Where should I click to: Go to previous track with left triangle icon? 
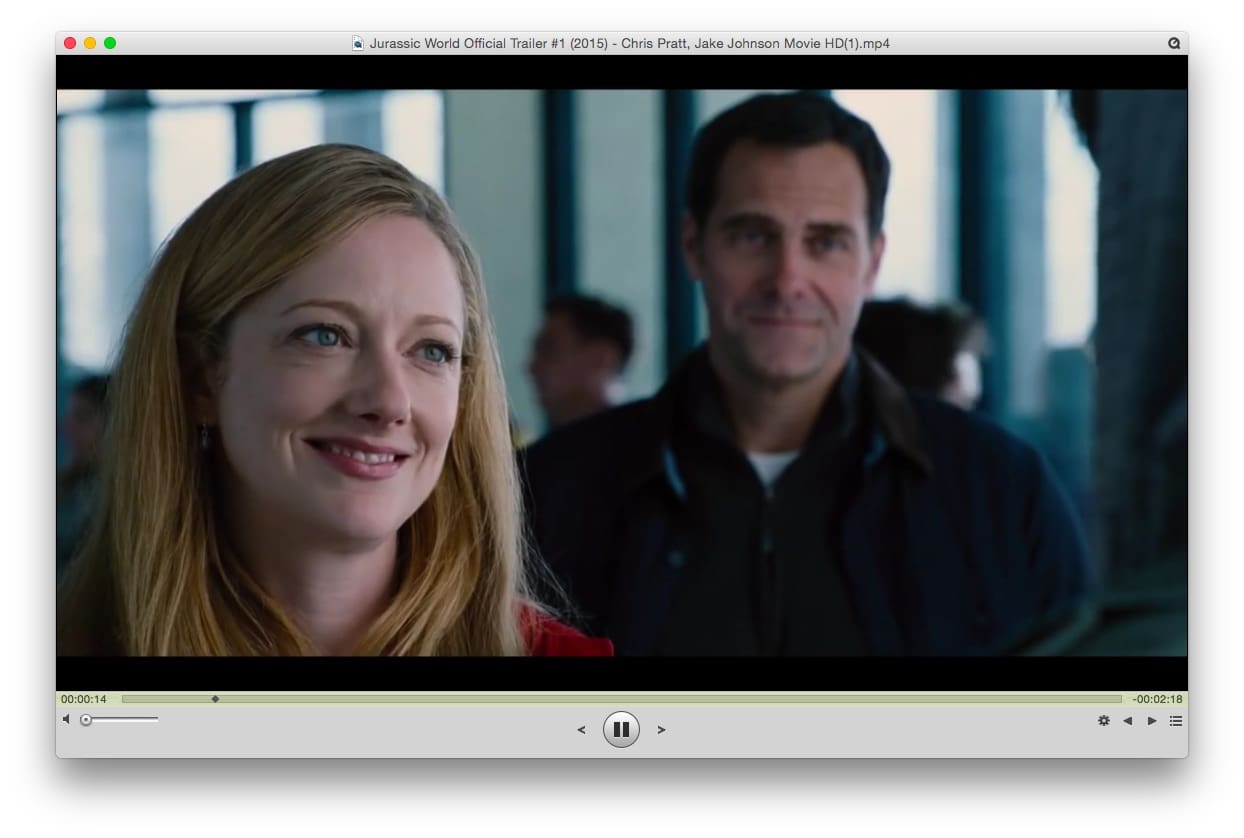coord(1128,720)
